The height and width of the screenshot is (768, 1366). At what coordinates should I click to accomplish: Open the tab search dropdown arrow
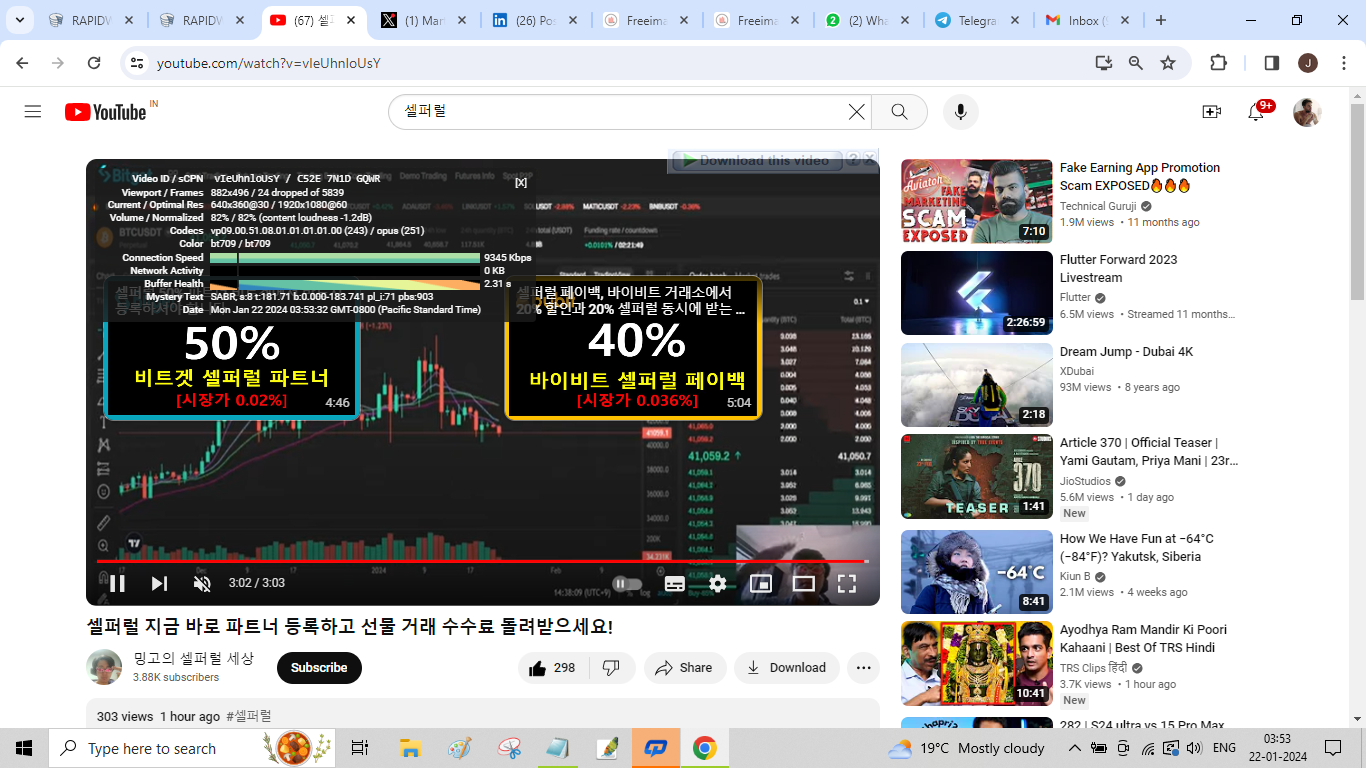tap(22, 20)
